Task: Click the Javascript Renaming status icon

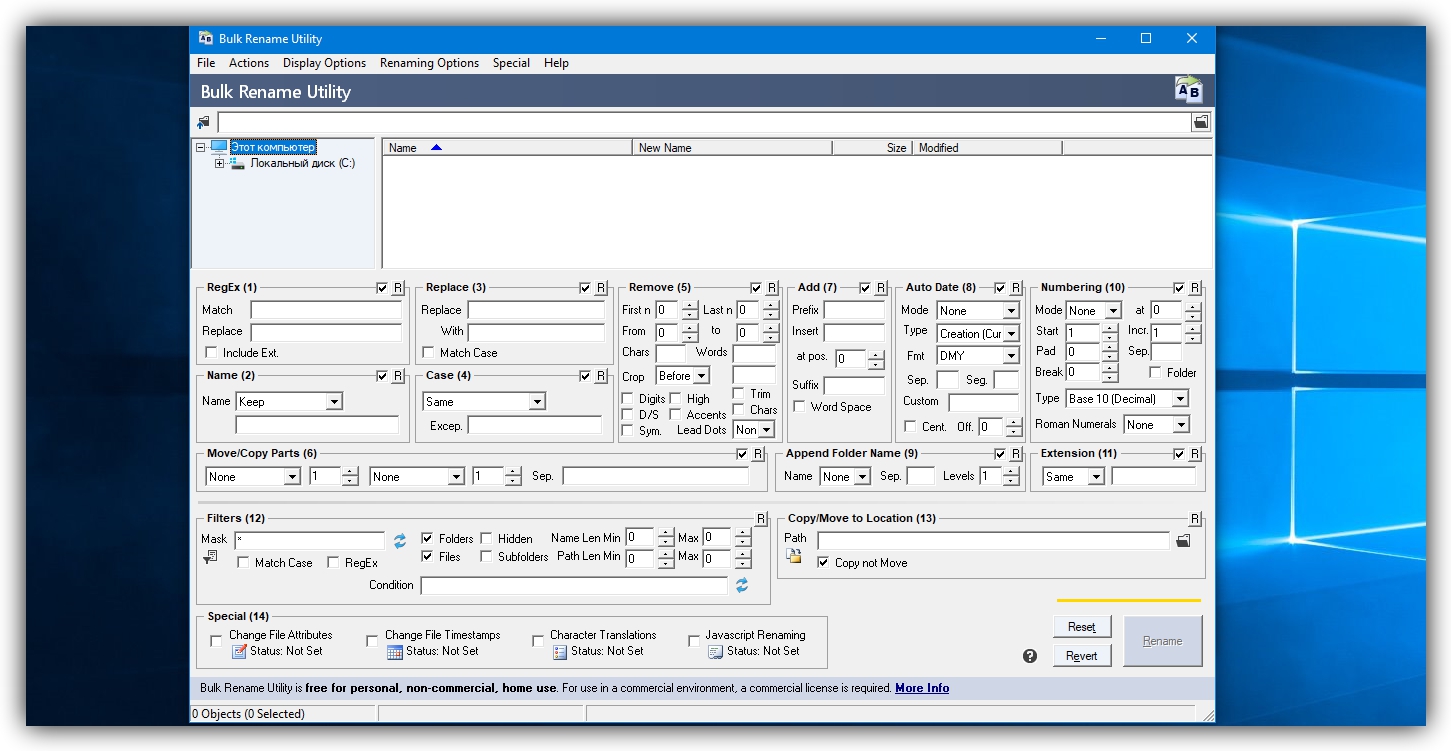Action: [715, 652]
